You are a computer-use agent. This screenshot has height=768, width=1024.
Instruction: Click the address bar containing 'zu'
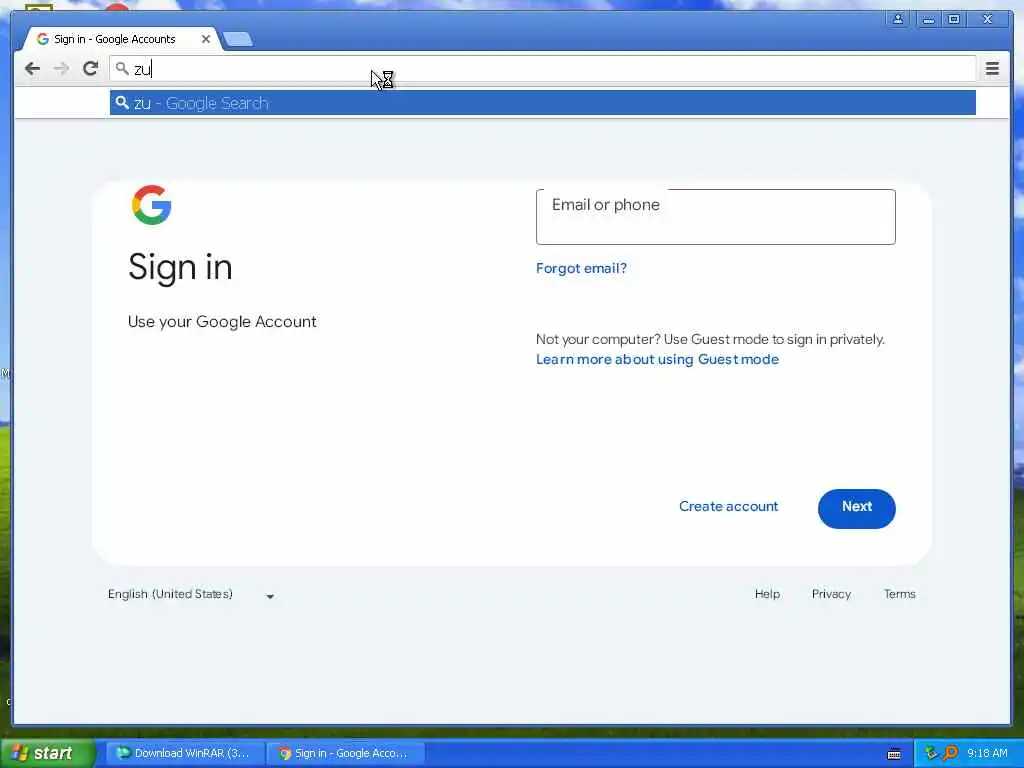(x=542, y=69)
